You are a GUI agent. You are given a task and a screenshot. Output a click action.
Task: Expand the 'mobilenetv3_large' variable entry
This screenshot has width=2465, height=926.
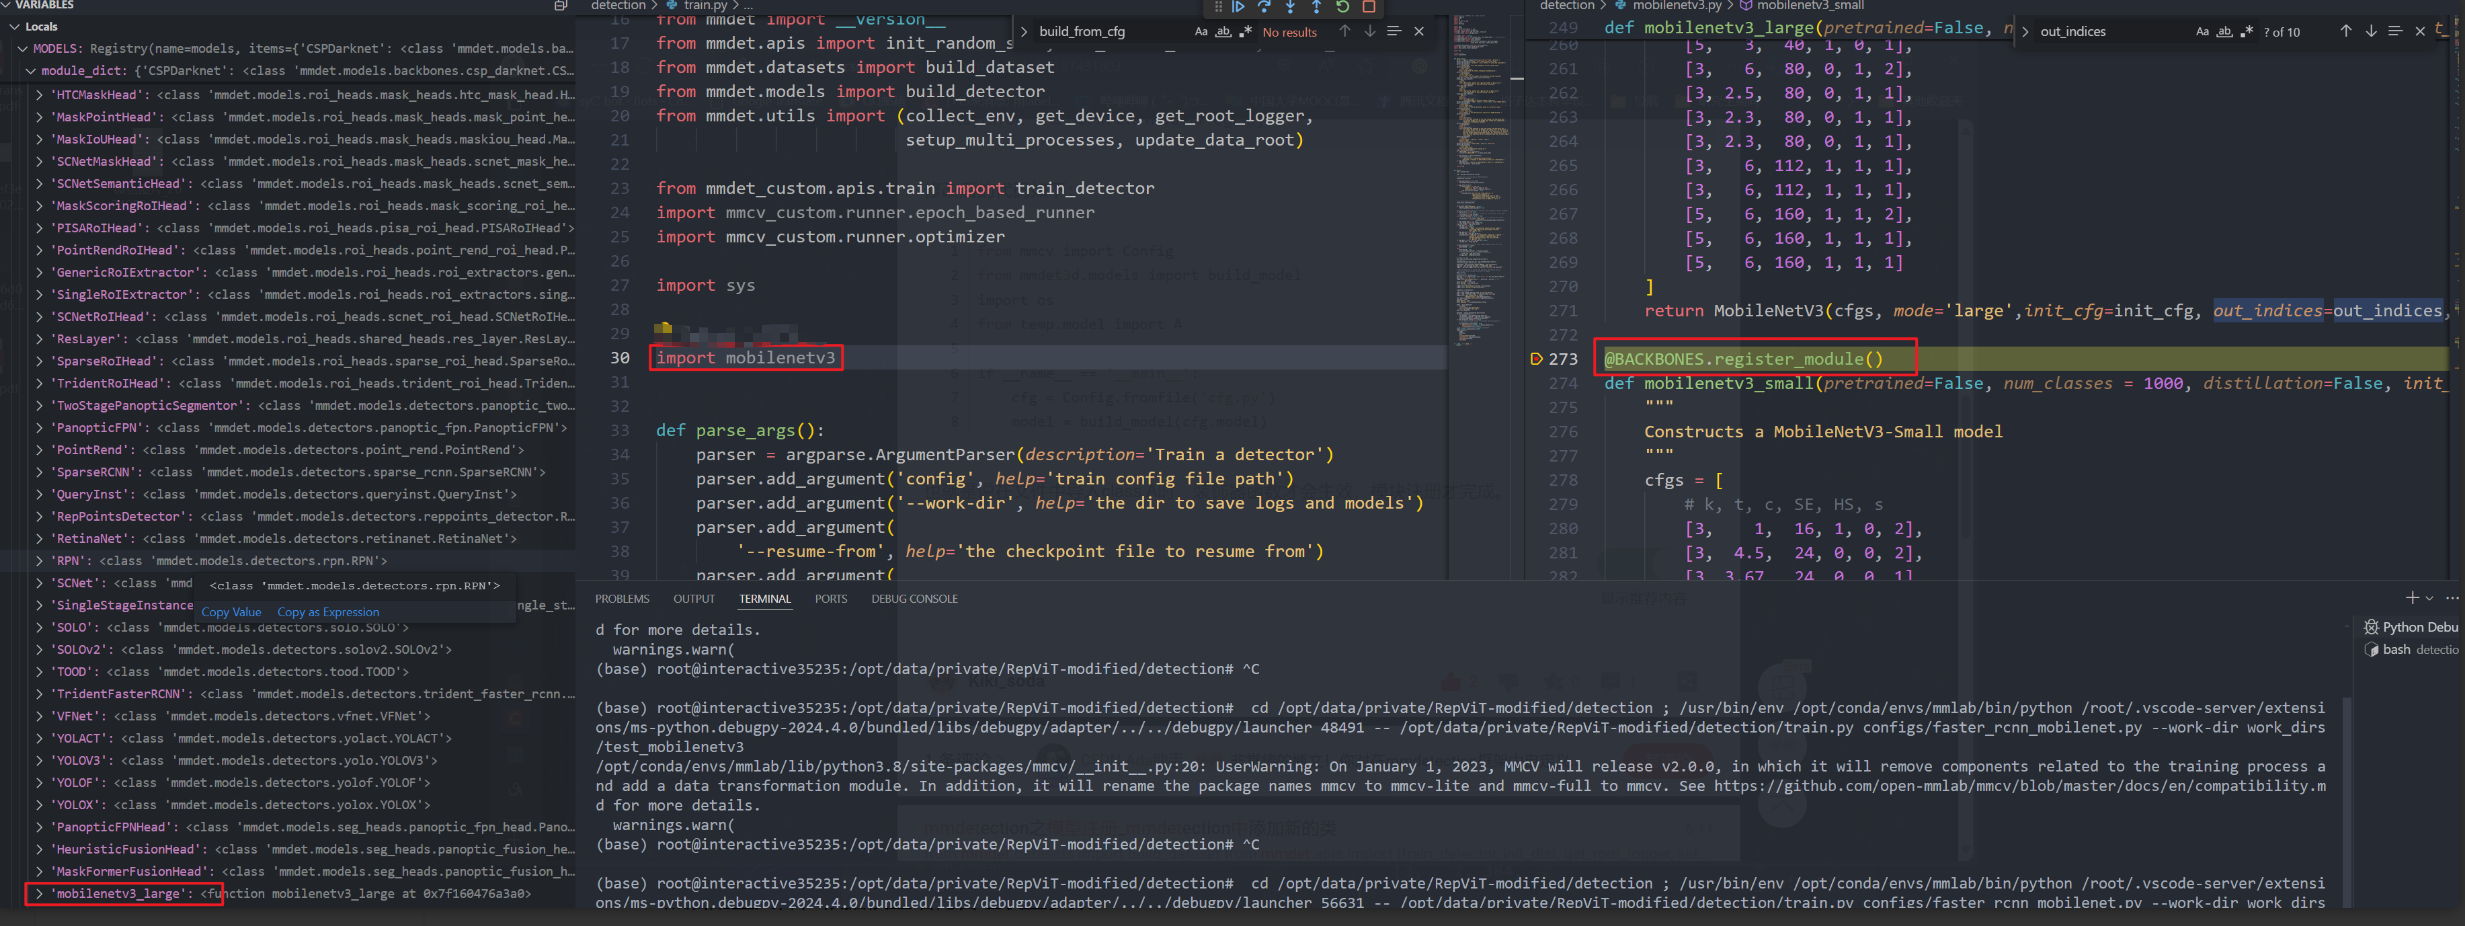pos(39,894)
